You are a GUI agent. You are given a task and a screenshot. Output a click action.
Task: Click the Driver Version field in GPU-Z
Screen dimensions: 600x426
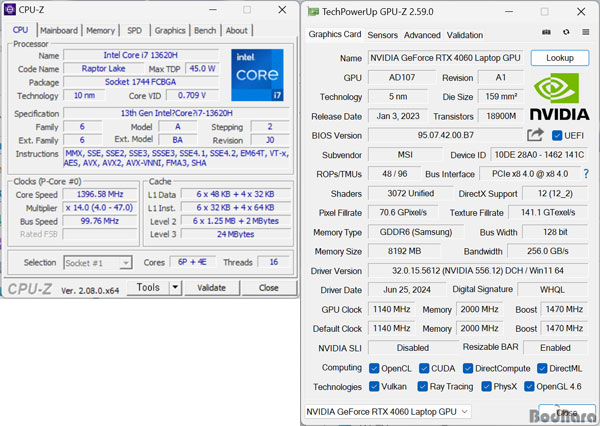(478, 271)
